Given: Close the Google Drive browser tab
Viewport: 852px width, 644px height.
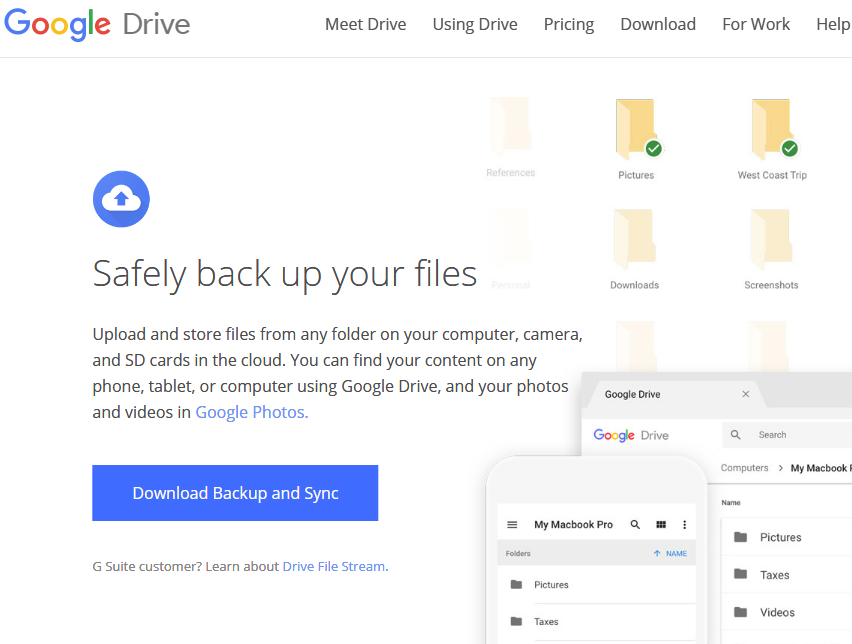Looking at the screenshot, I should coord(746,394).
